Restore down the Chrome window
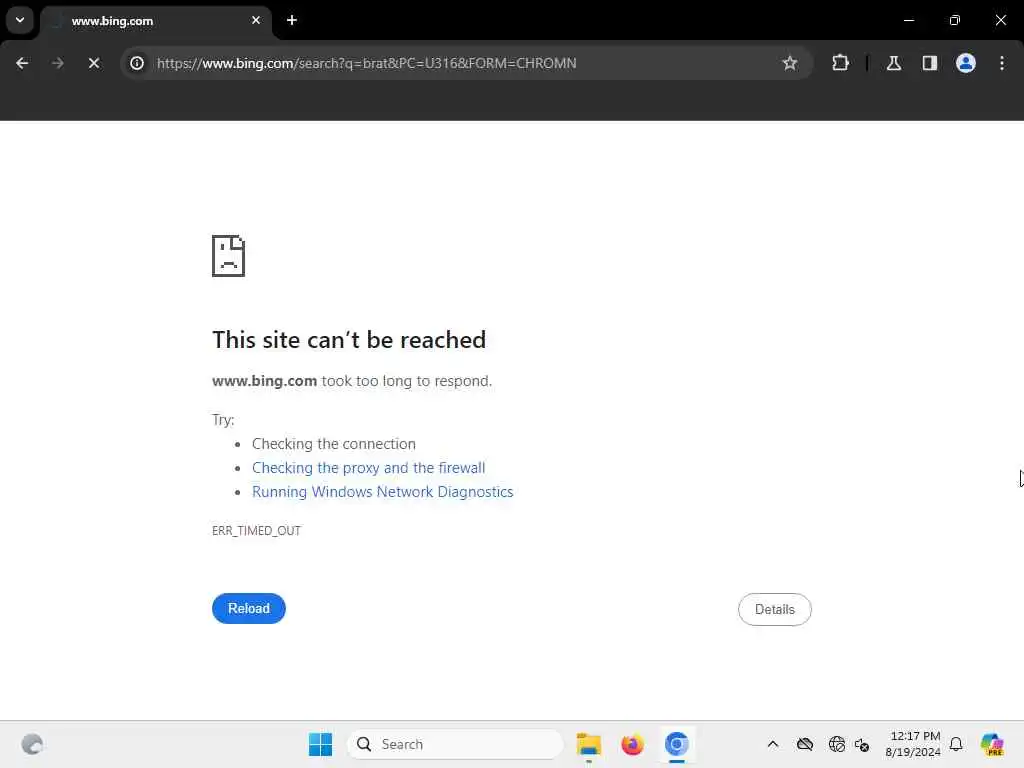 click(955, 20)
